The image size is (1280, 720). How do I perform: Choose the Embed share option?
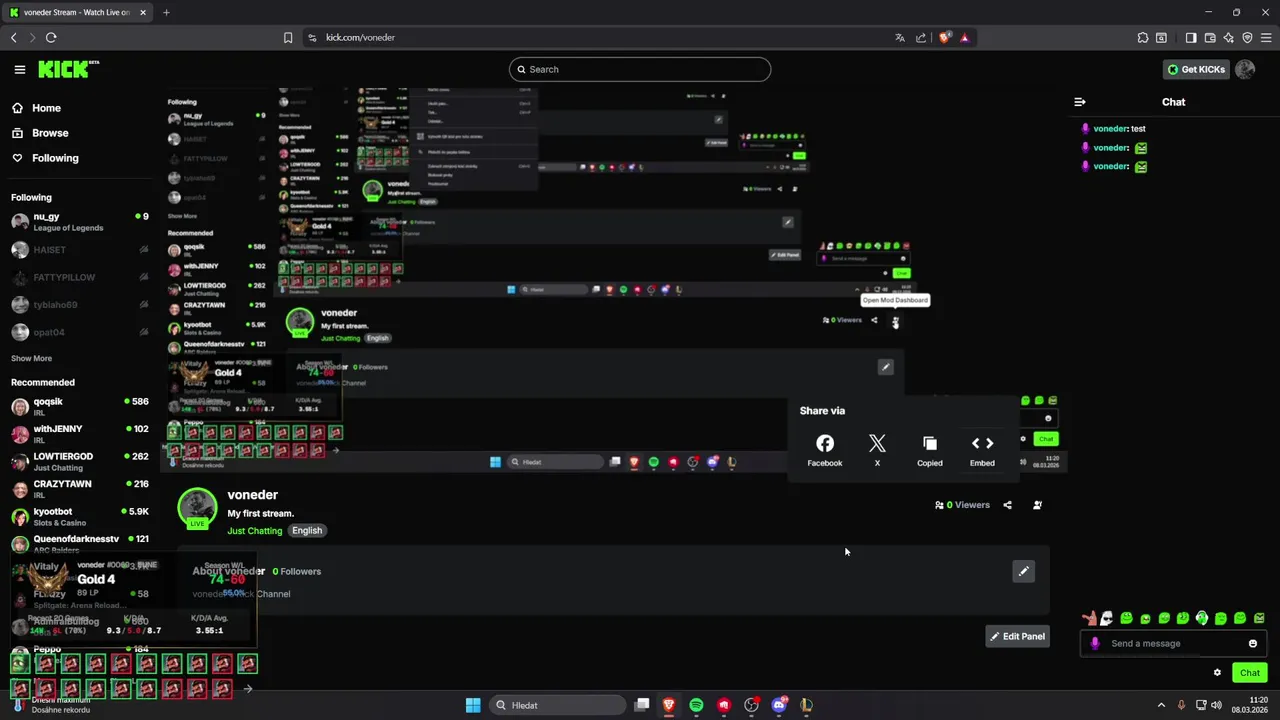[x=982, y=450]
